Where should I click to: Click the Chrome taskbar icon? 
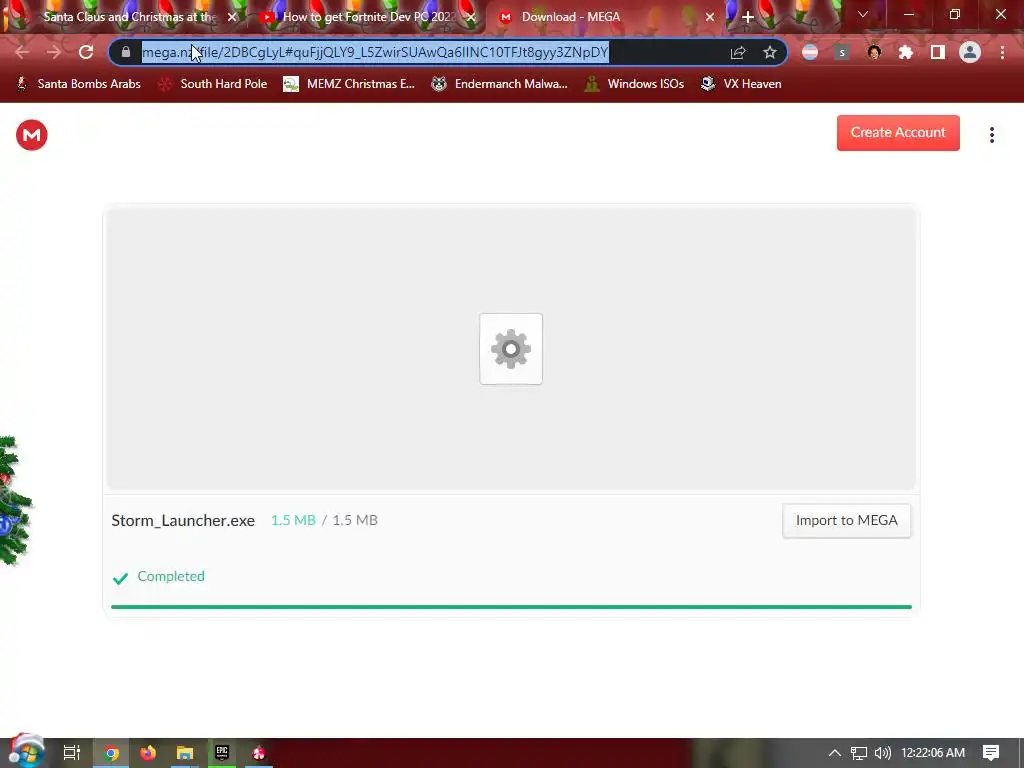(x=111, y=753)
